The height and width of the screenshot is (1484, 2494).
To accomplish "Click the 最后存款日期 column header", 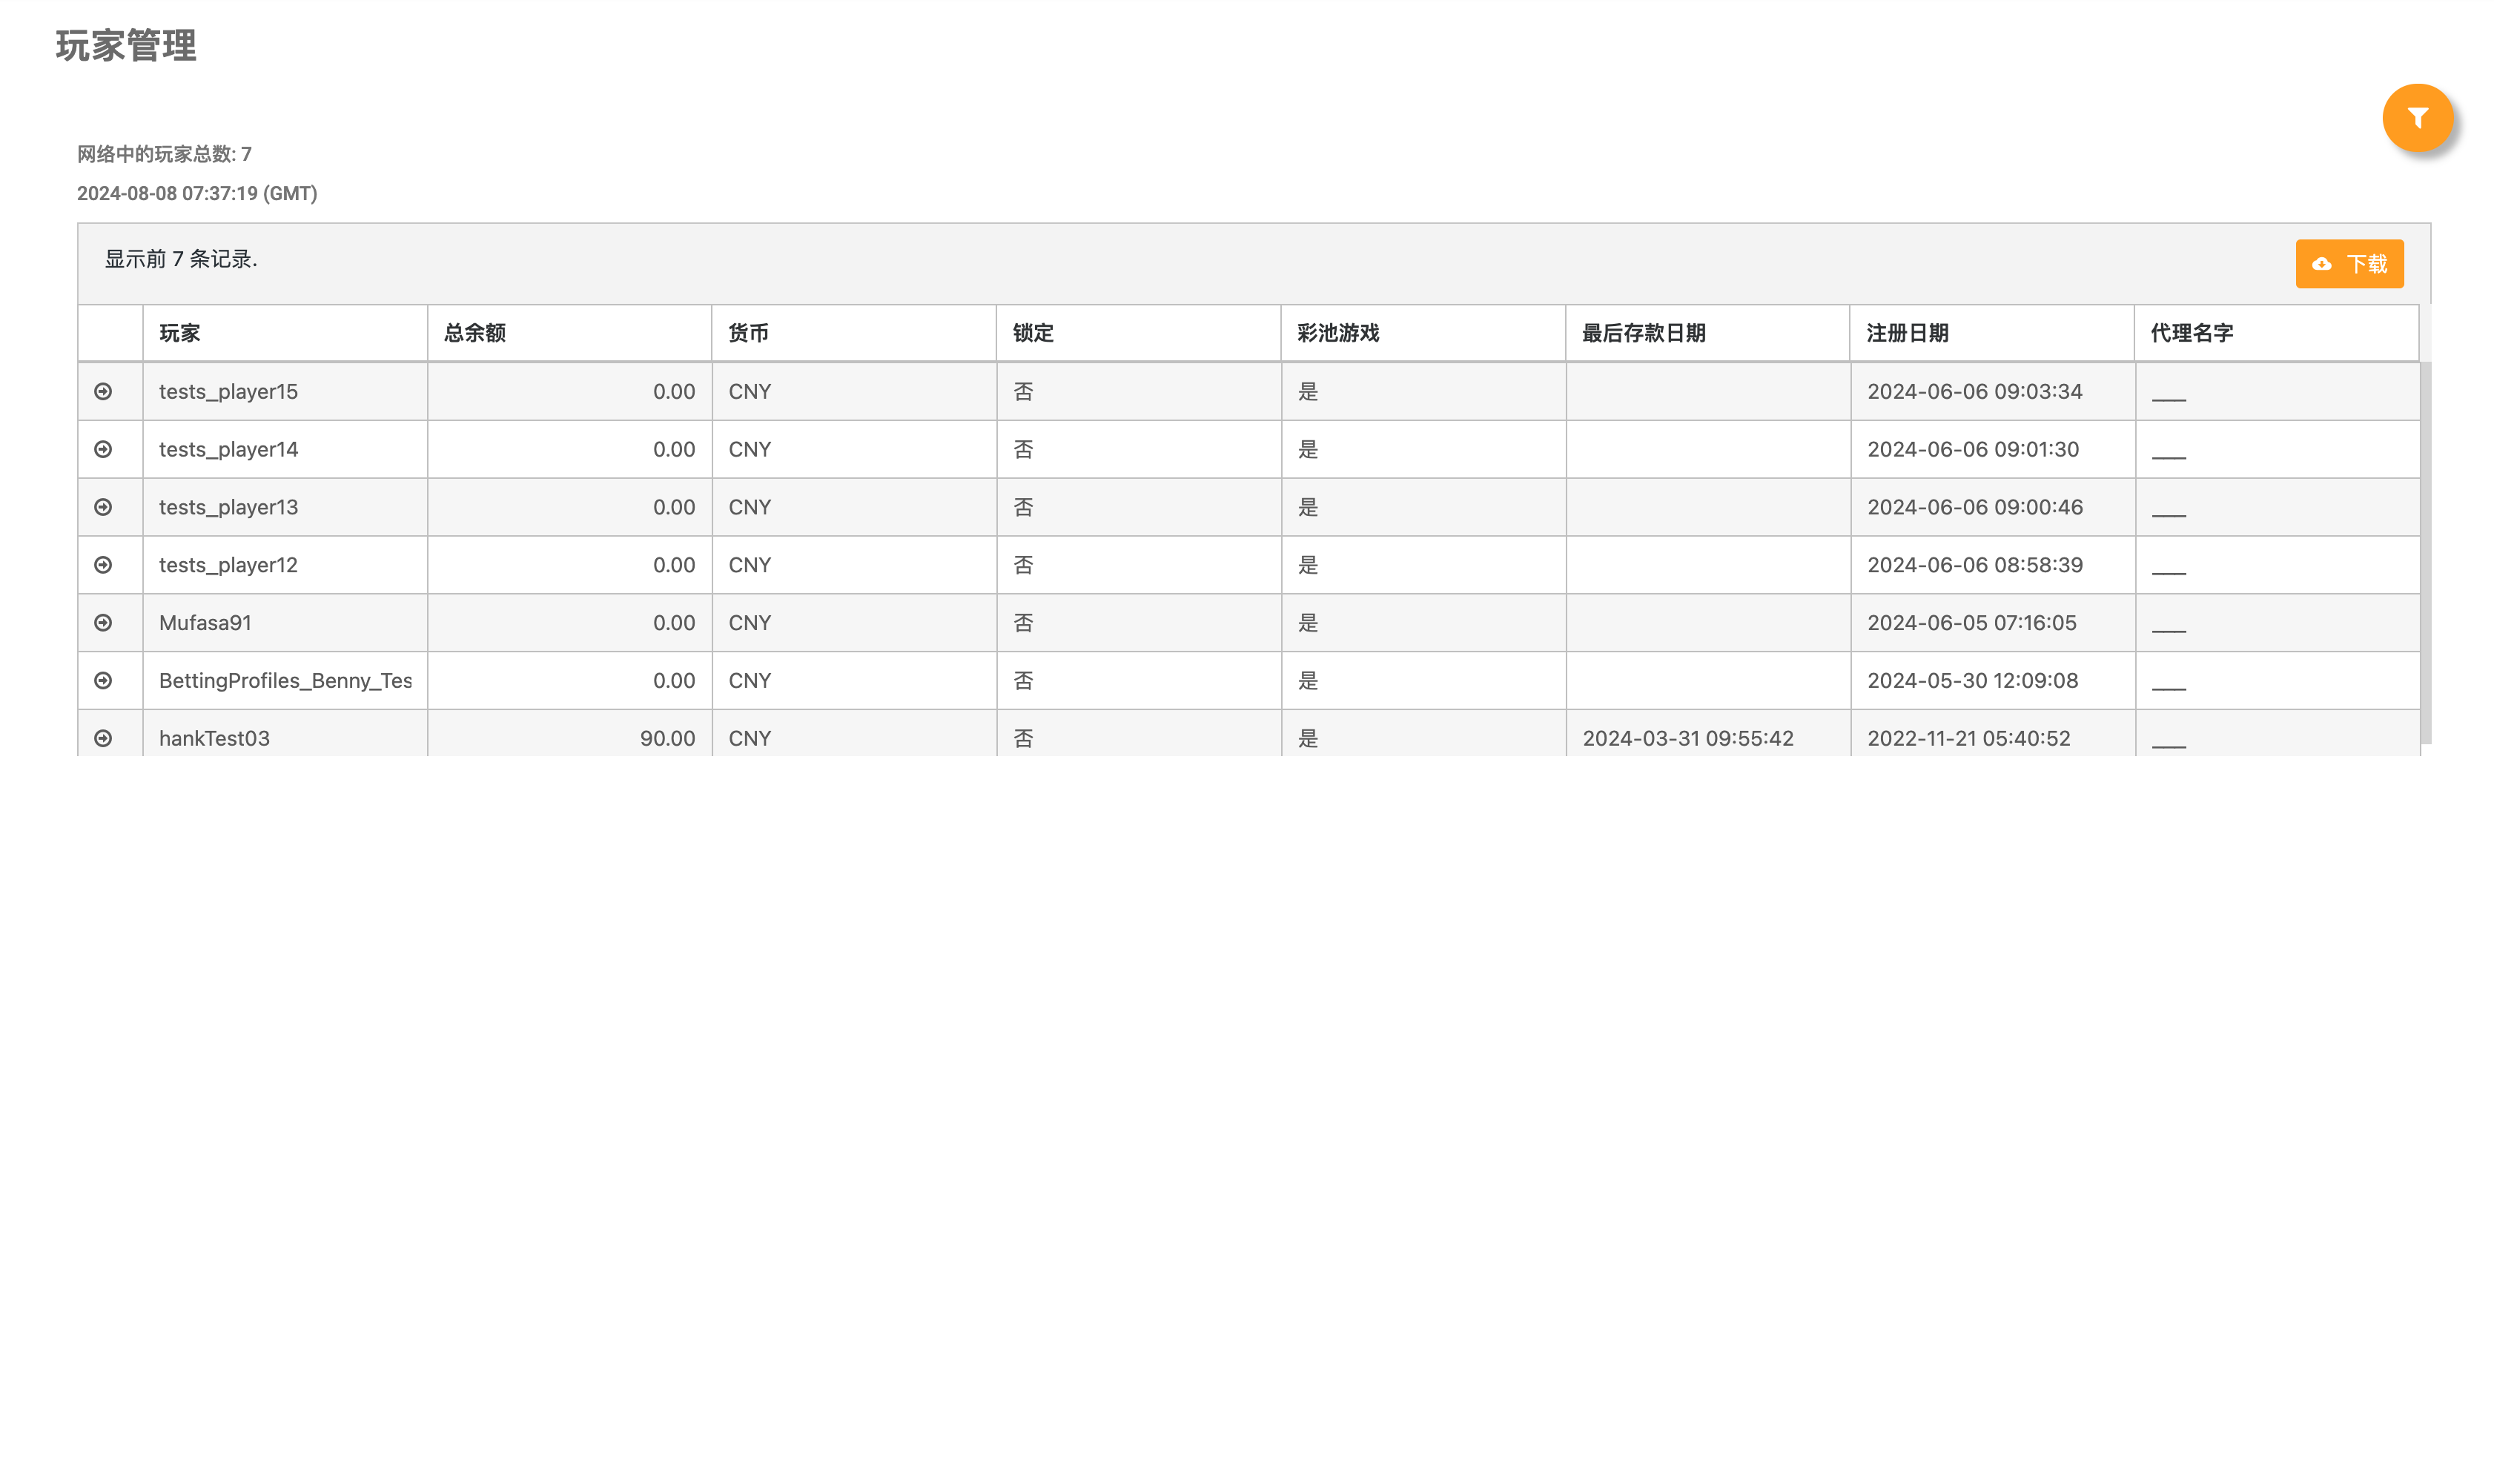I will [x=1643, y=333].
